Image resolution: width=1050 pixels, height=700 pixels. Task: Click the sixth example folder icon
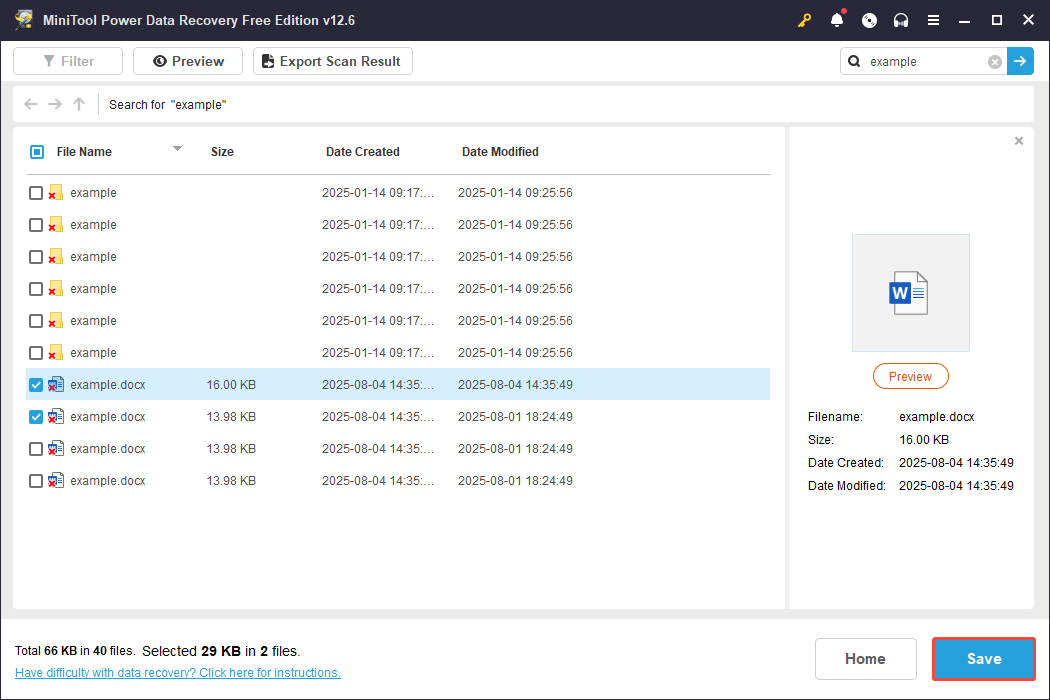pyautogui.click(x=56, y=353)
